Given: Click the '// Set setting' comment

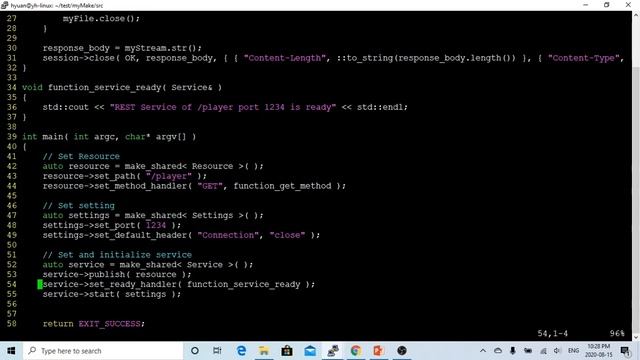Looking at the screenshot, I should [x=78, y=205].
